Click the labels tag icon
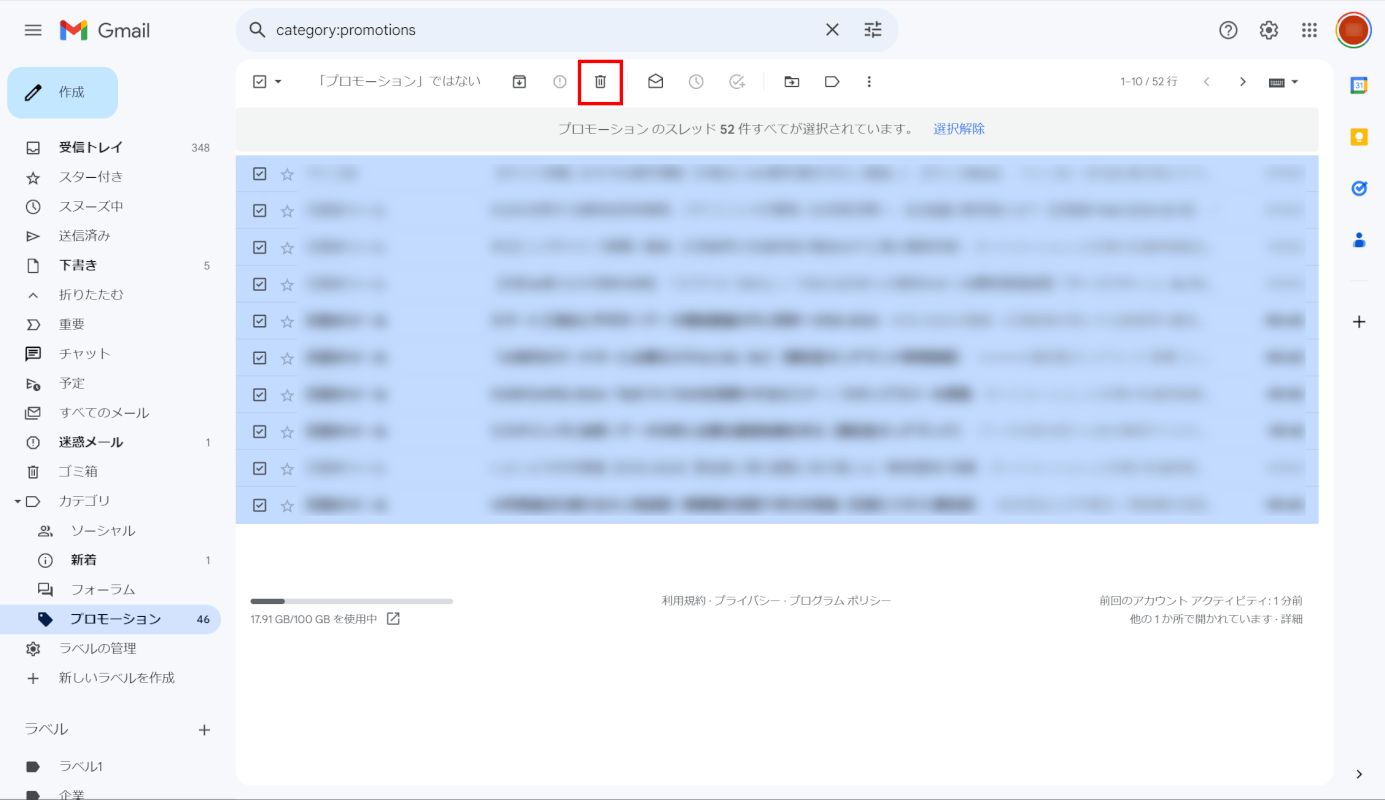This screenshot has height=800, width=1385. pos(832,82)
